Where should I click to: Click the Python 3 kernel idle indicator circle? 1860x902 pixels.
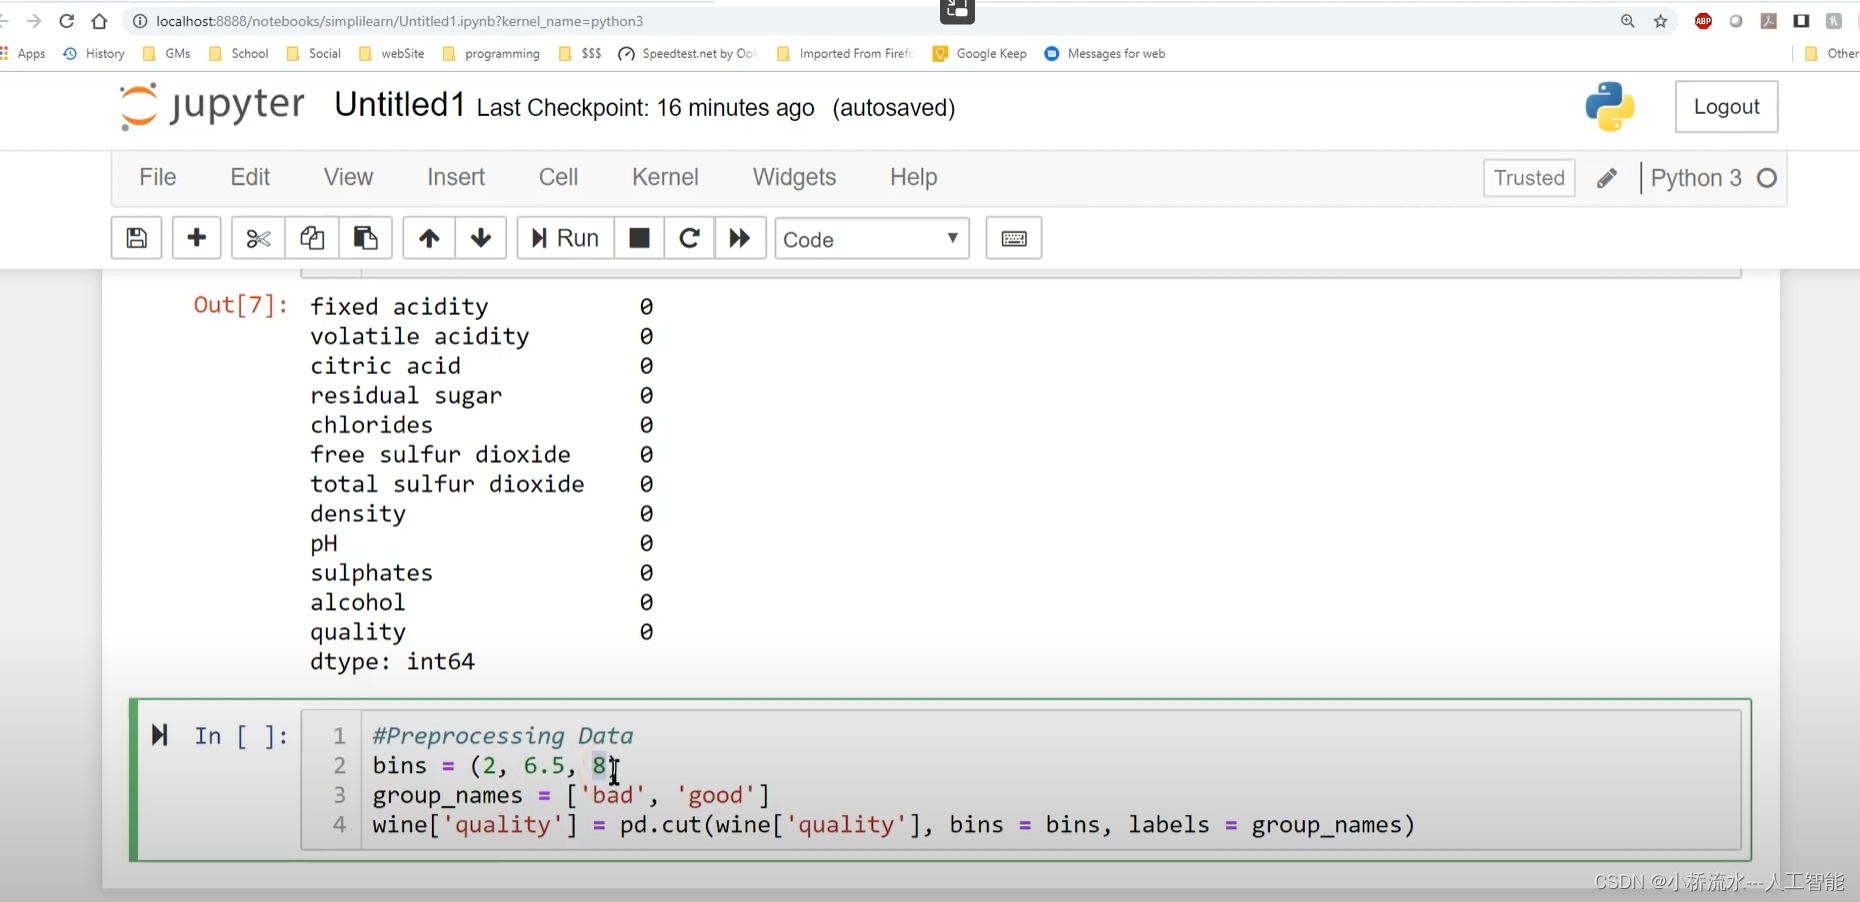coord(1767,178)
